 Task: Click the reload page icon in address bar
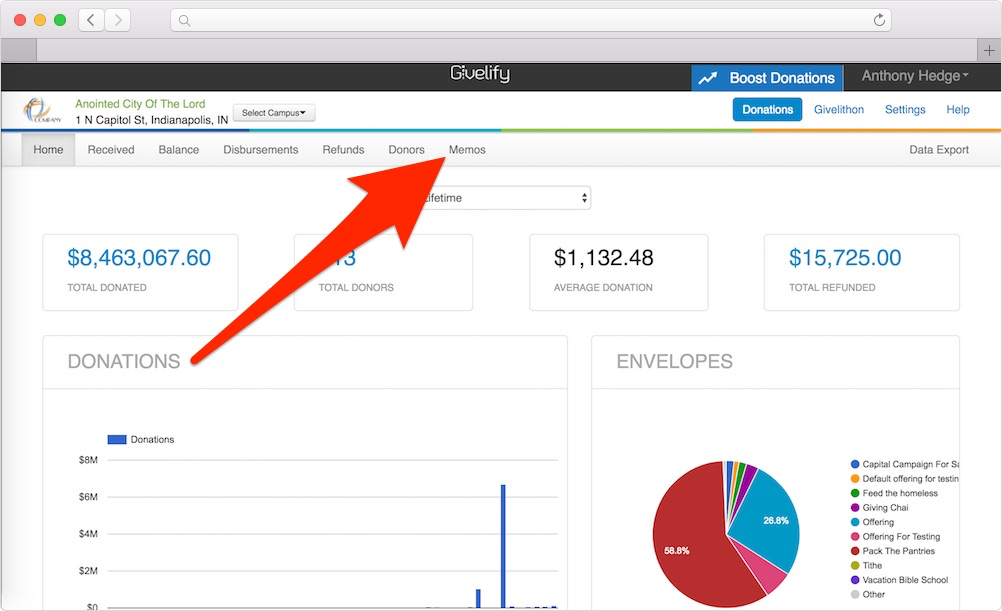(x=879, y=20)
